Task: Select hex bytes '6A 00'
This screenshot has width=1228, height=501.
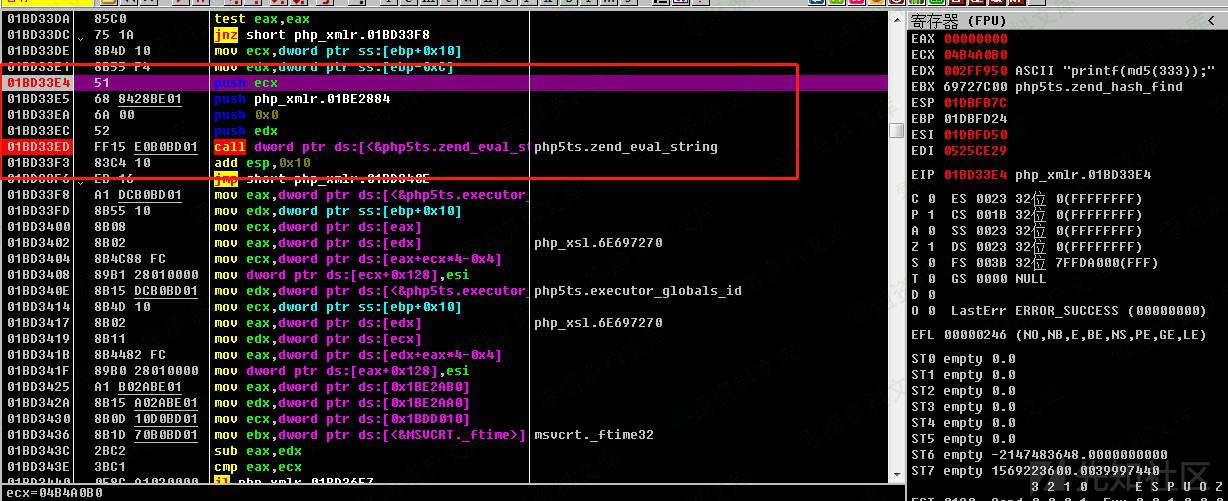Action: click(x=114, y=115)
